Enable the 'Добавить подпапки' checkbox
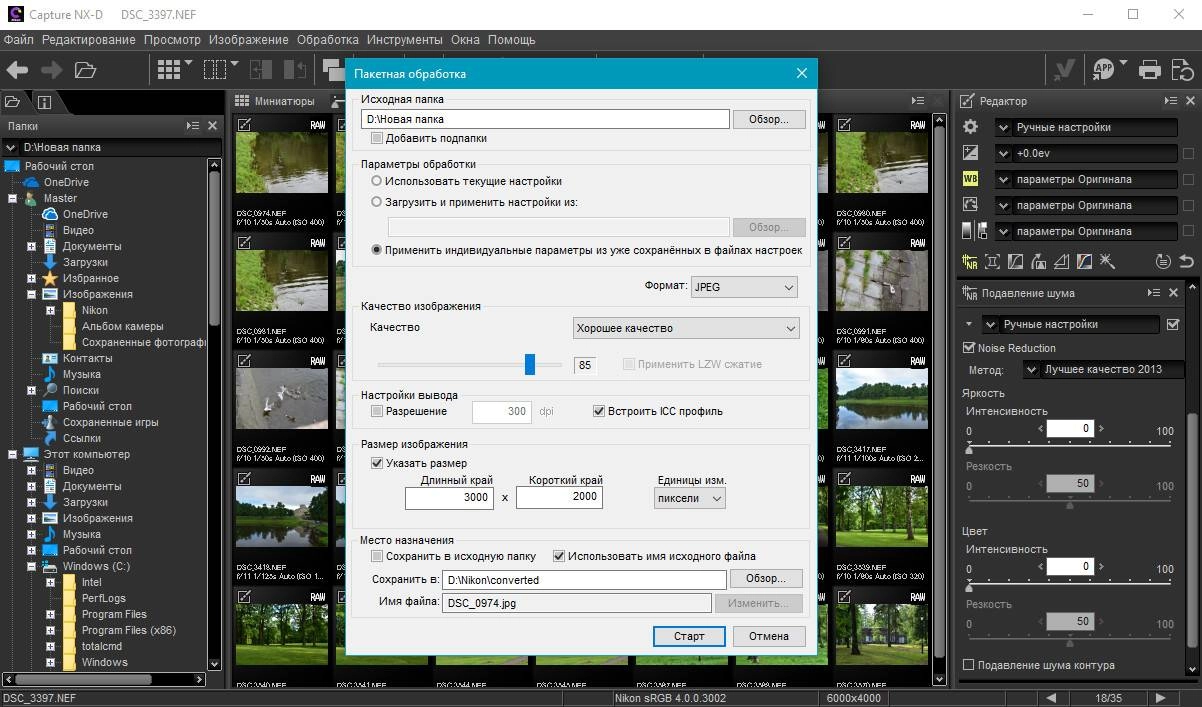1202x707 pixels. point(377,138)
